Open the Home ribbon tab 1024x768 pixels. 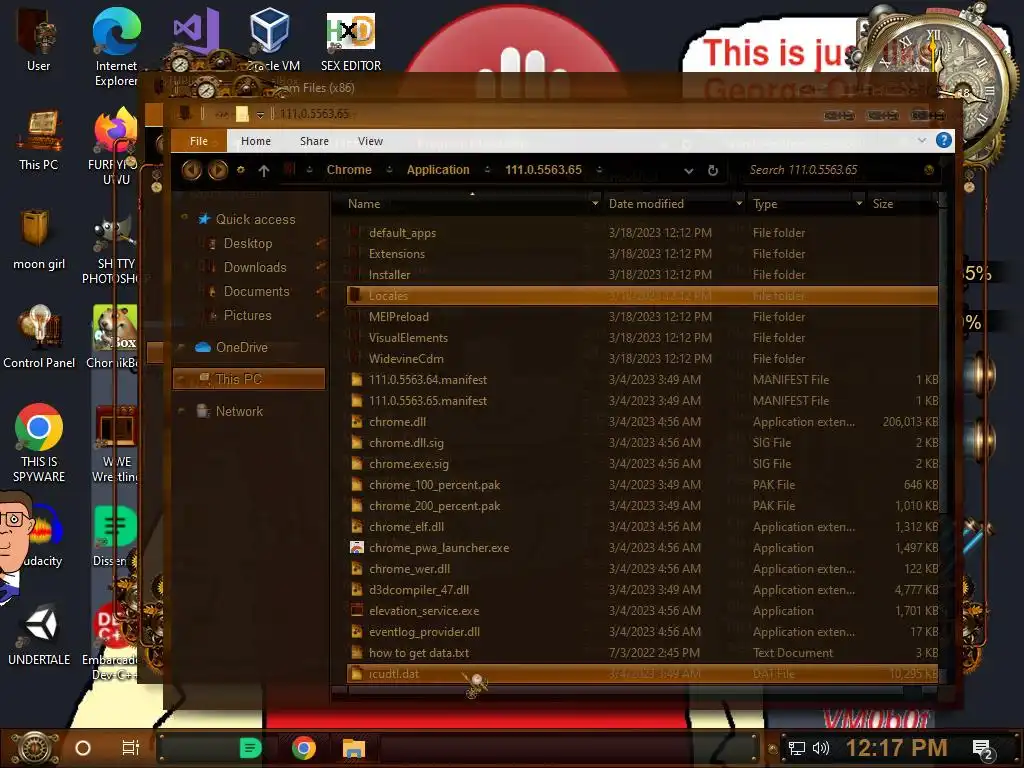click(256, 141)
